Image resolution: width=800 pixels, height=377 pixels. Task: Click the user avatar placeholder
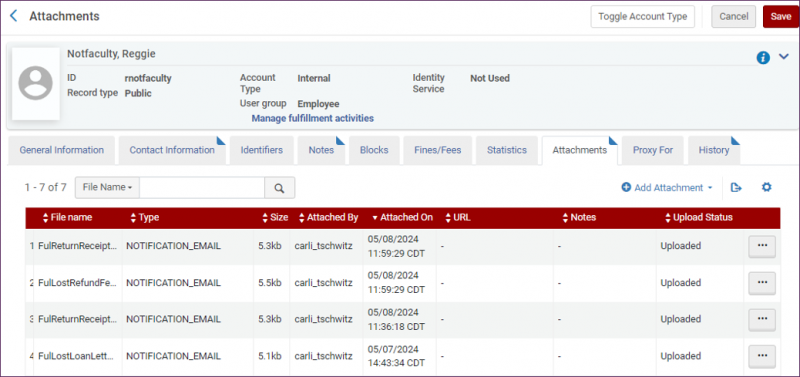(x=36, y=84)
